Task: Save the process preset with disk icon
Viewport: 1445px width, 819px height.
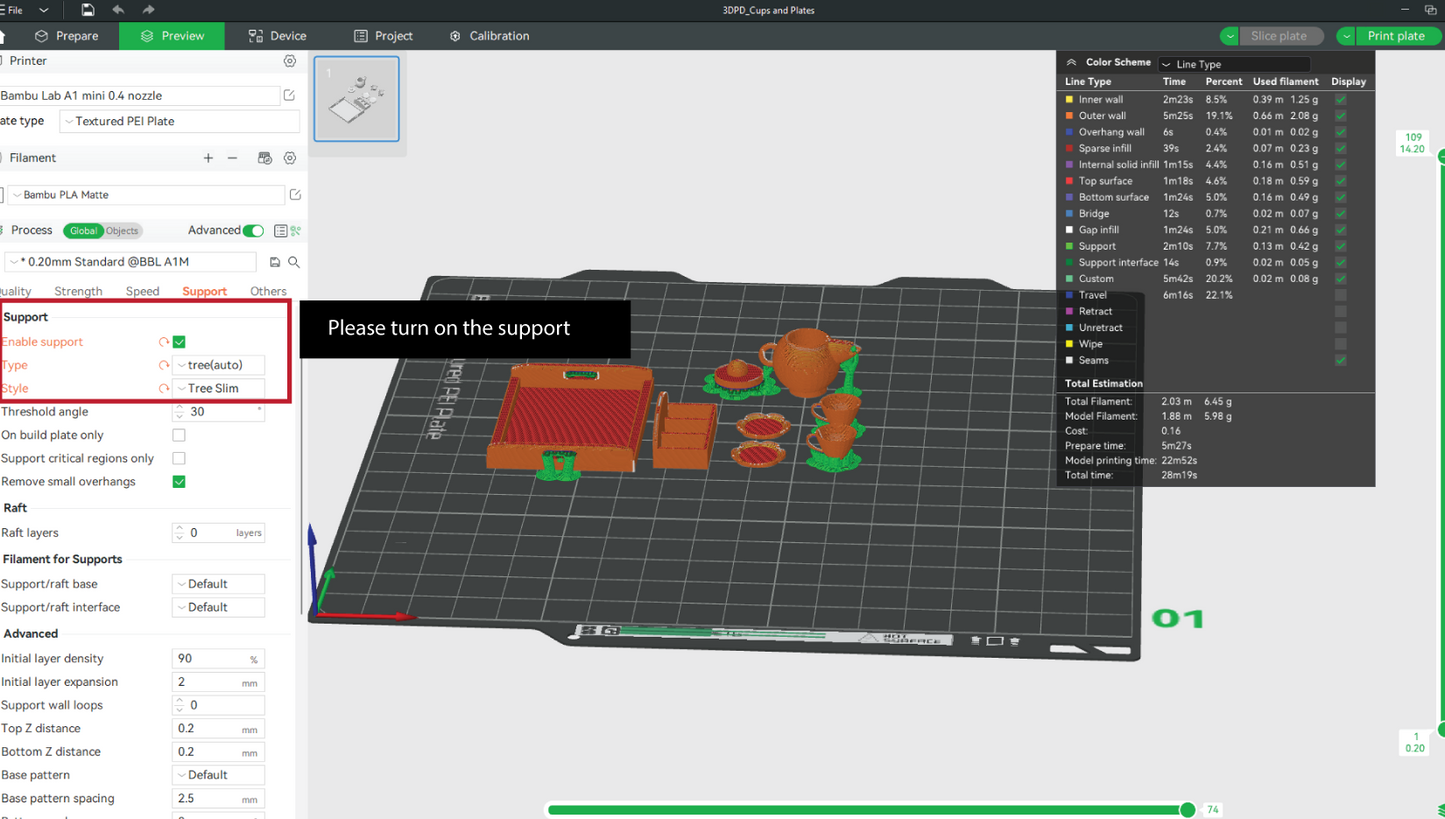Action: (x=276, y=262)
